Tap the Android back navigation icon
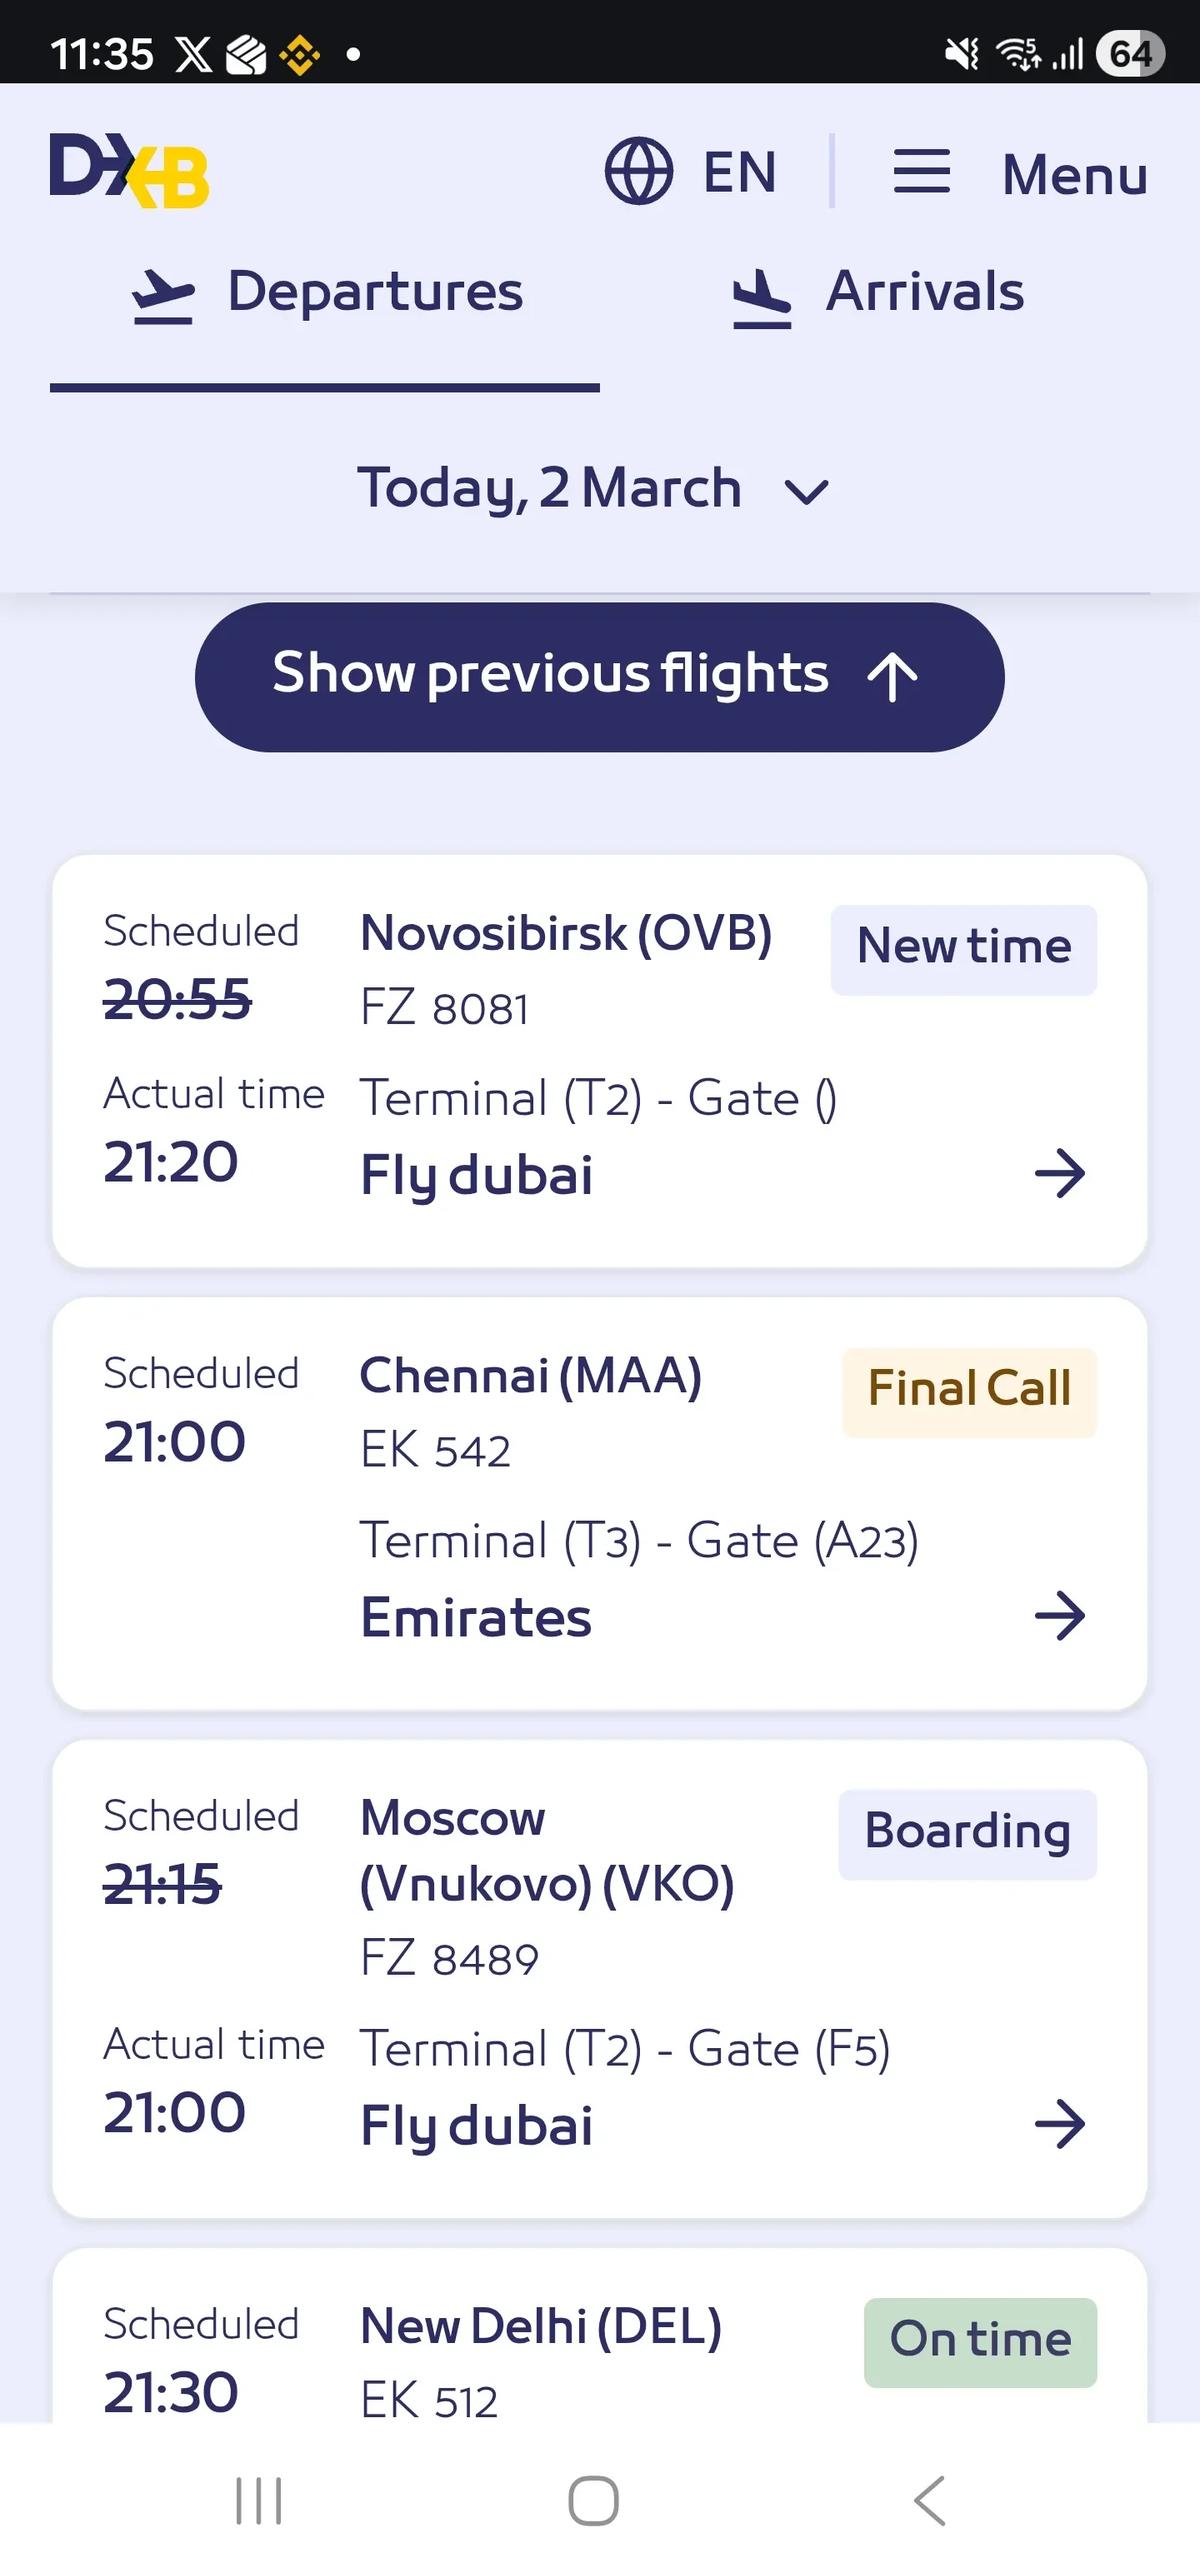This screenshot has width=1200, height=2573. pyautogui.click(x=930, y=2501)
